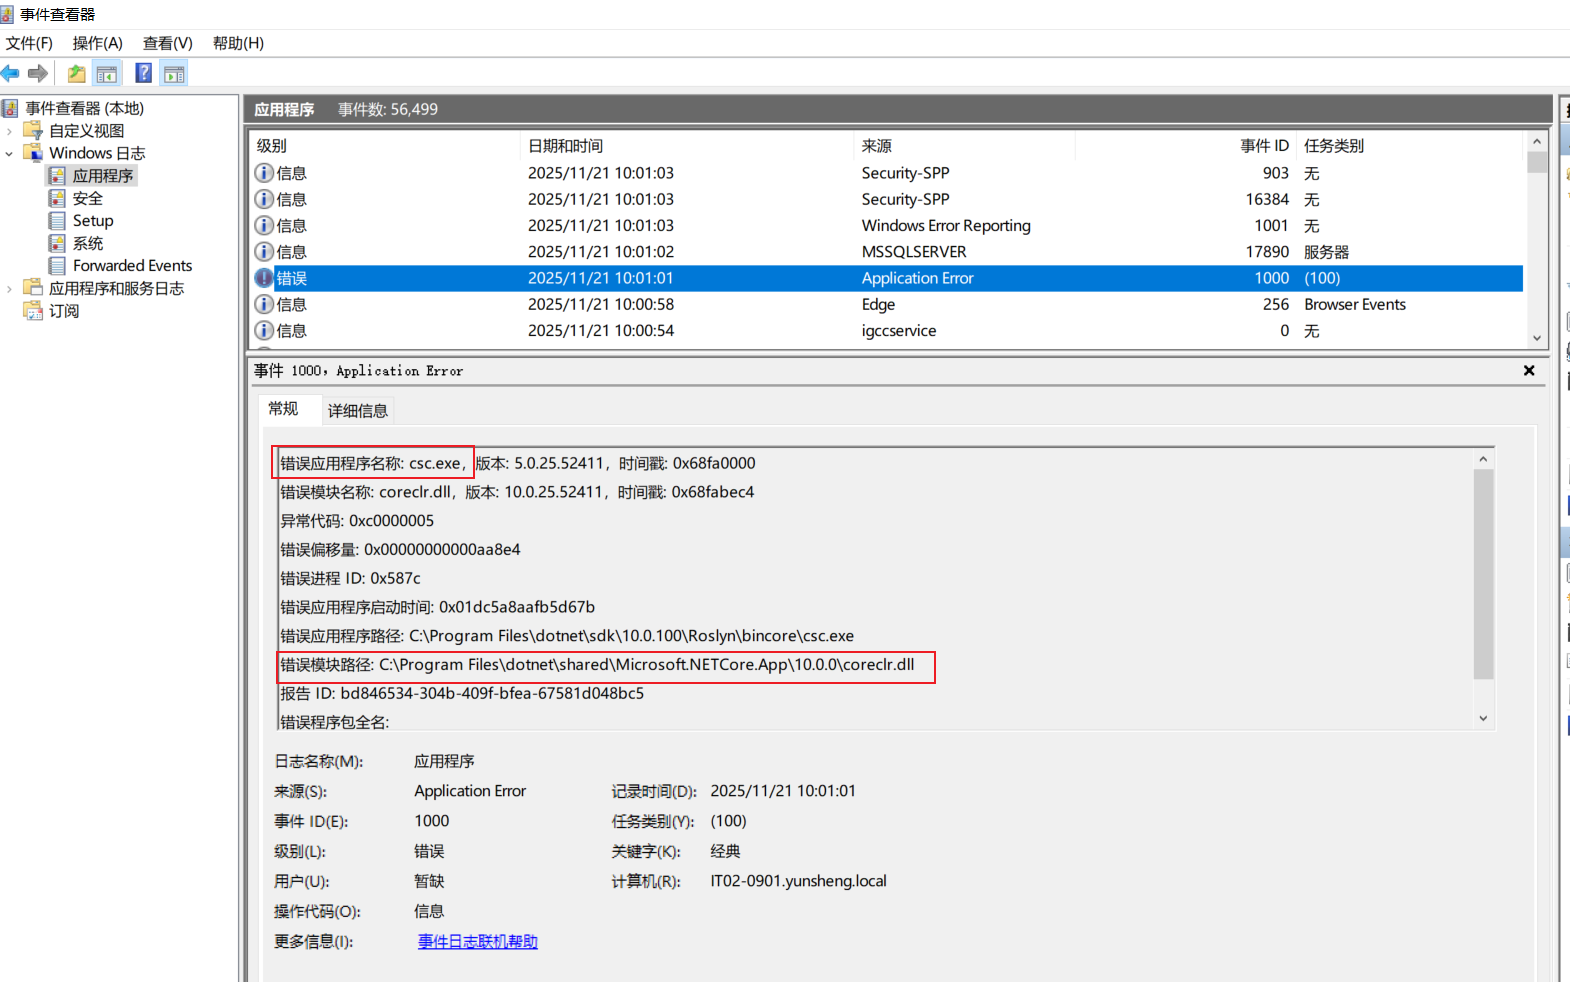The height and width of the screenshot is (982, 1570).
Task: Switch to the 详细信息 tab
Action: point(357,410)
